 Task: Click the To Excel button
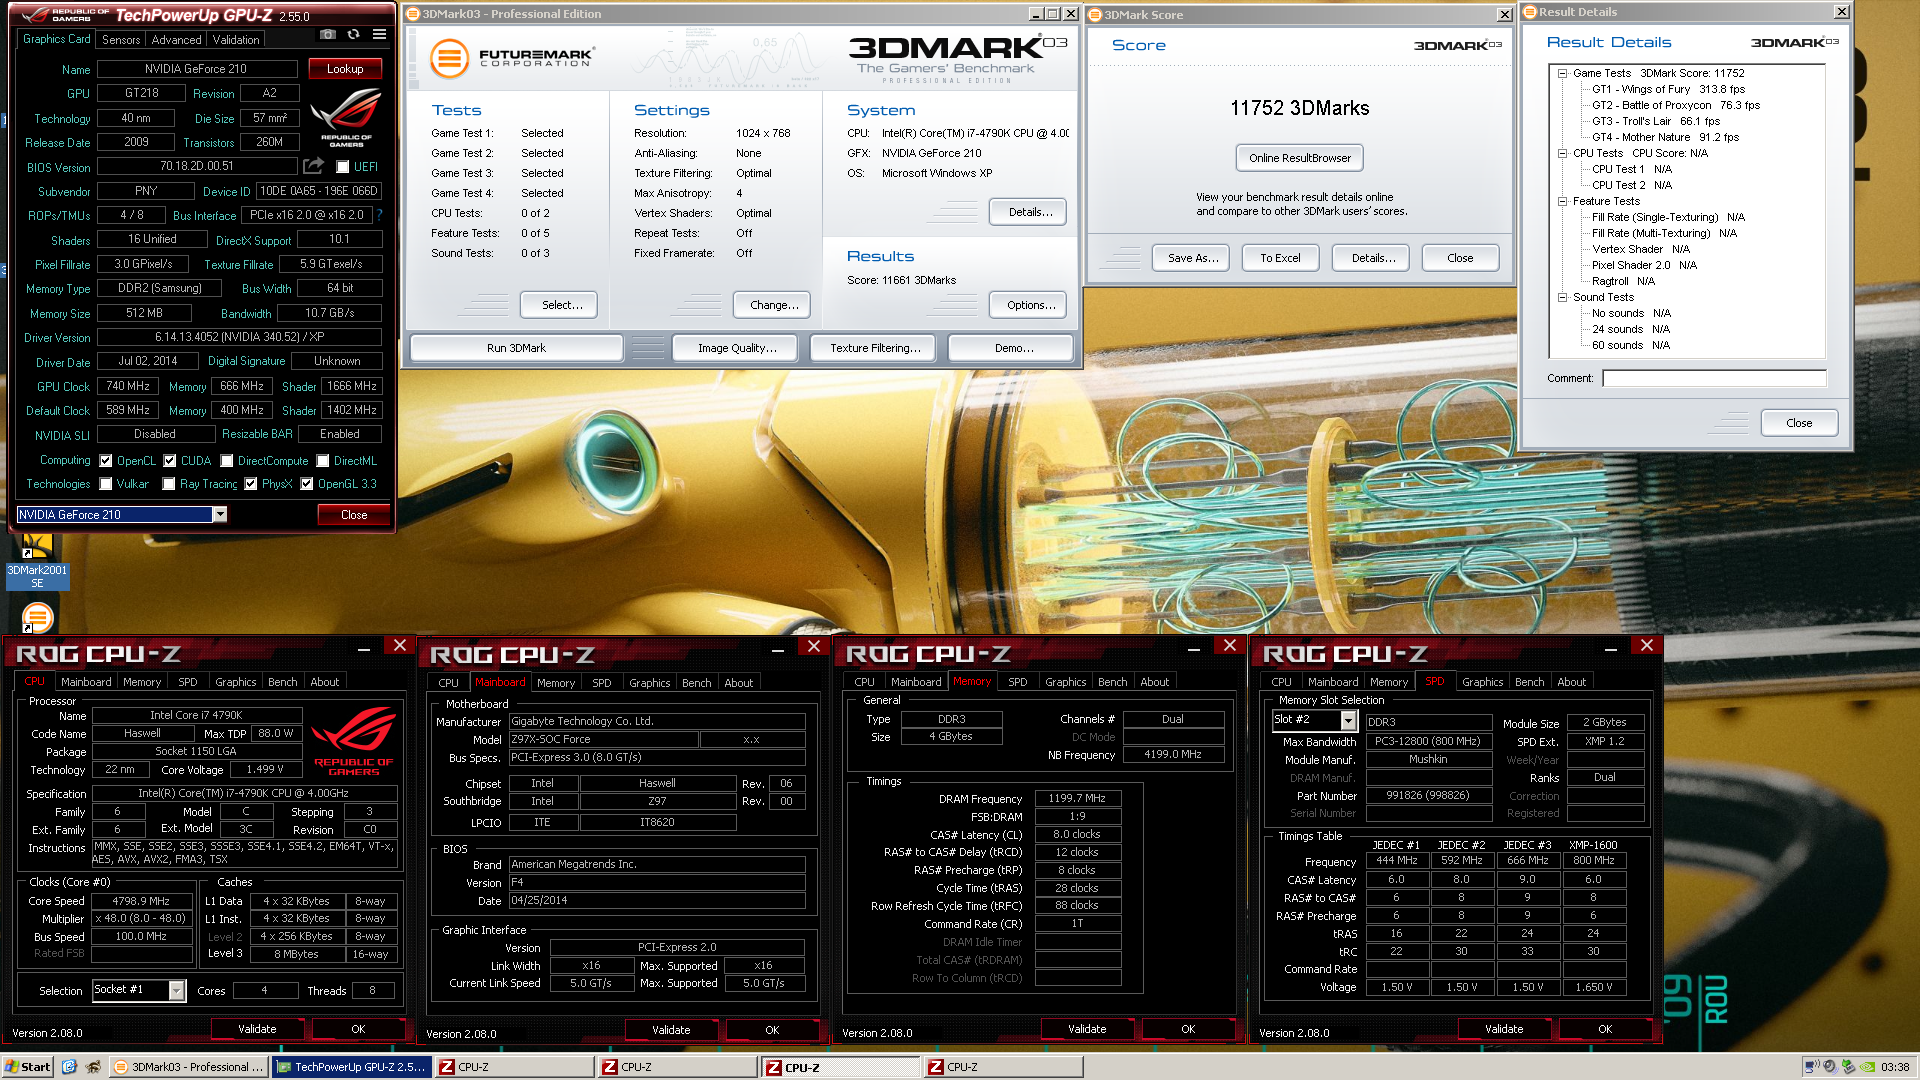pyautogui.click(x=1280, y=258)
